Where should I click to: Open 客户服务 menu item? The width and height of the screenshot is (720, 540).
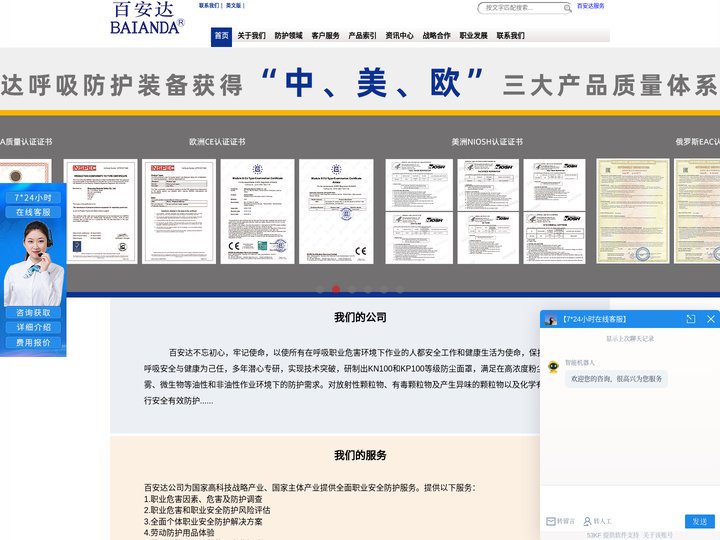[x=325, y=35]
